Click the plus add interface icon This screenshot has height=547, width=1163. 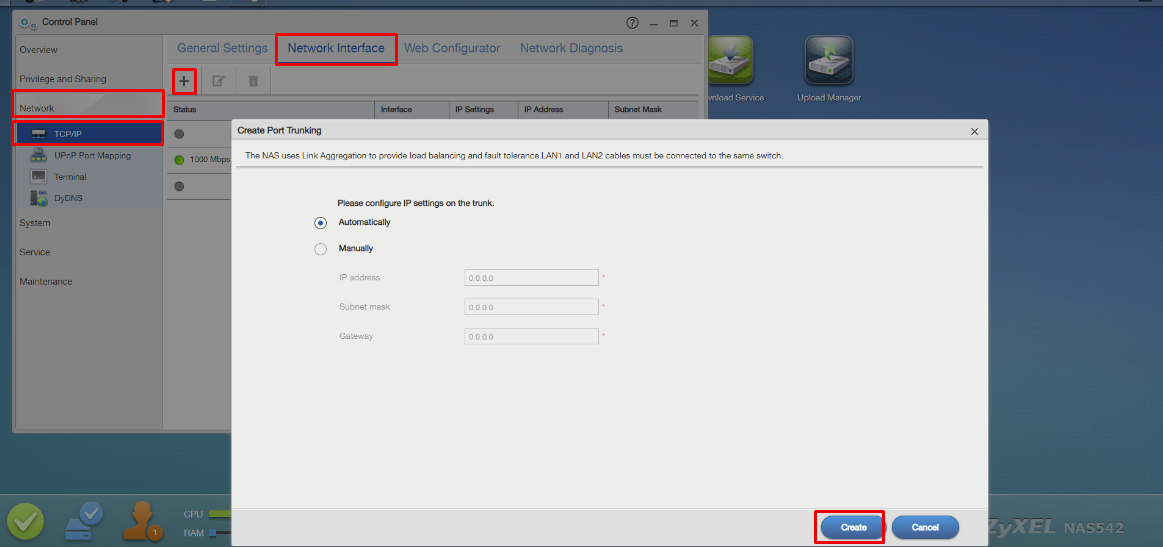click(185, 81)
